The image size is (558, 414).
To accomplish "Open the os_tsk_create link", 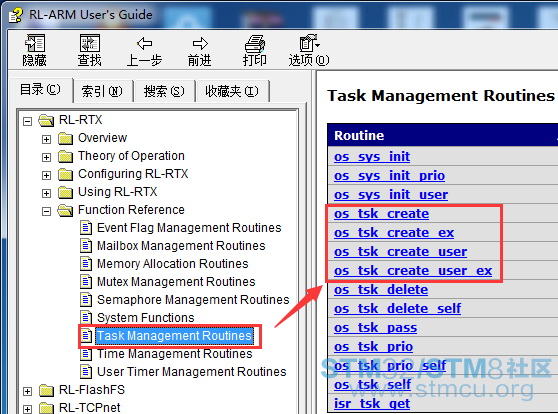I will 381,214.
